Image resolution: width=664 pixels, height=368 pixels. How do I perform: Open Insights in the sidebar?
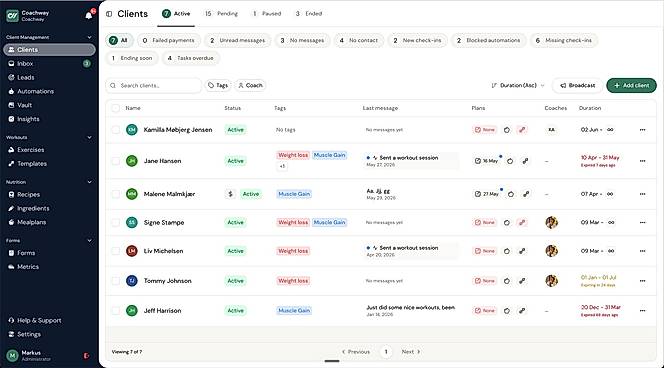[49, 119]
